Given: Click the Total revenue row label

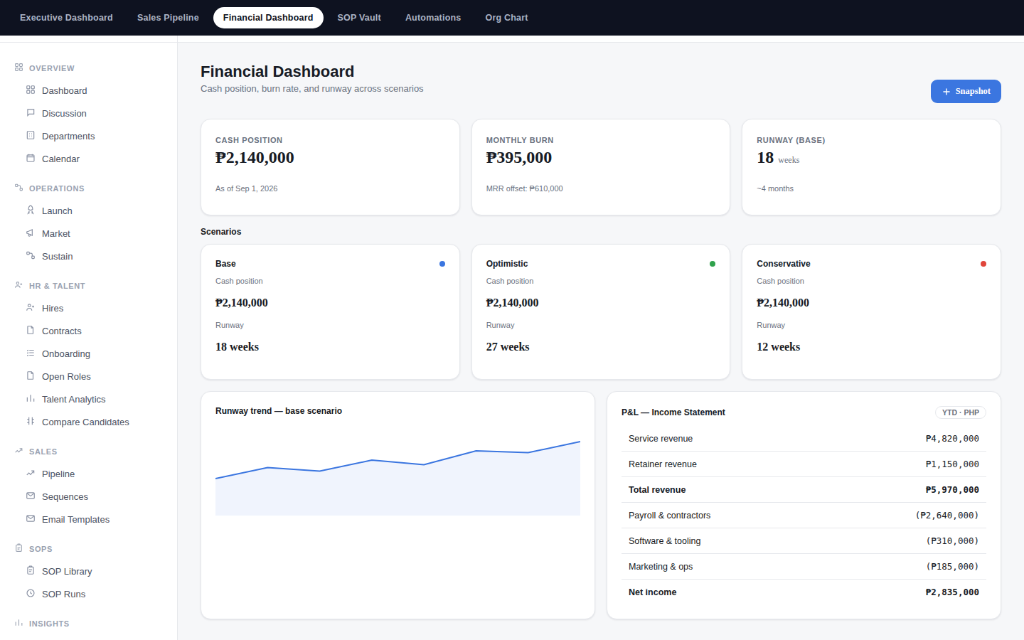Looking at the screenshot, I should tap(657, 490).
